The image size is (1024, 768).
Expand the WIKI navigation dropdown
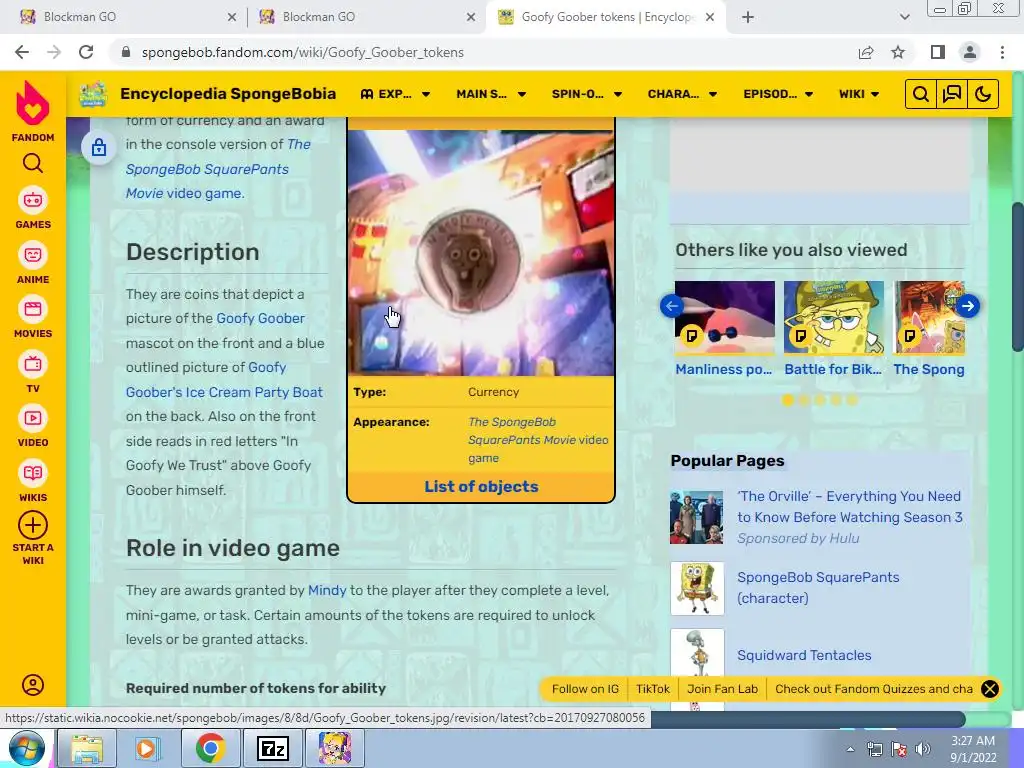(x=859, y=94)
